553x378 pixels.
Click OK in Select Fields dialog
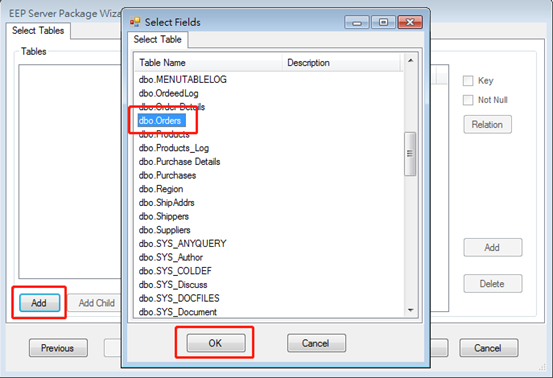coord(215,343)
